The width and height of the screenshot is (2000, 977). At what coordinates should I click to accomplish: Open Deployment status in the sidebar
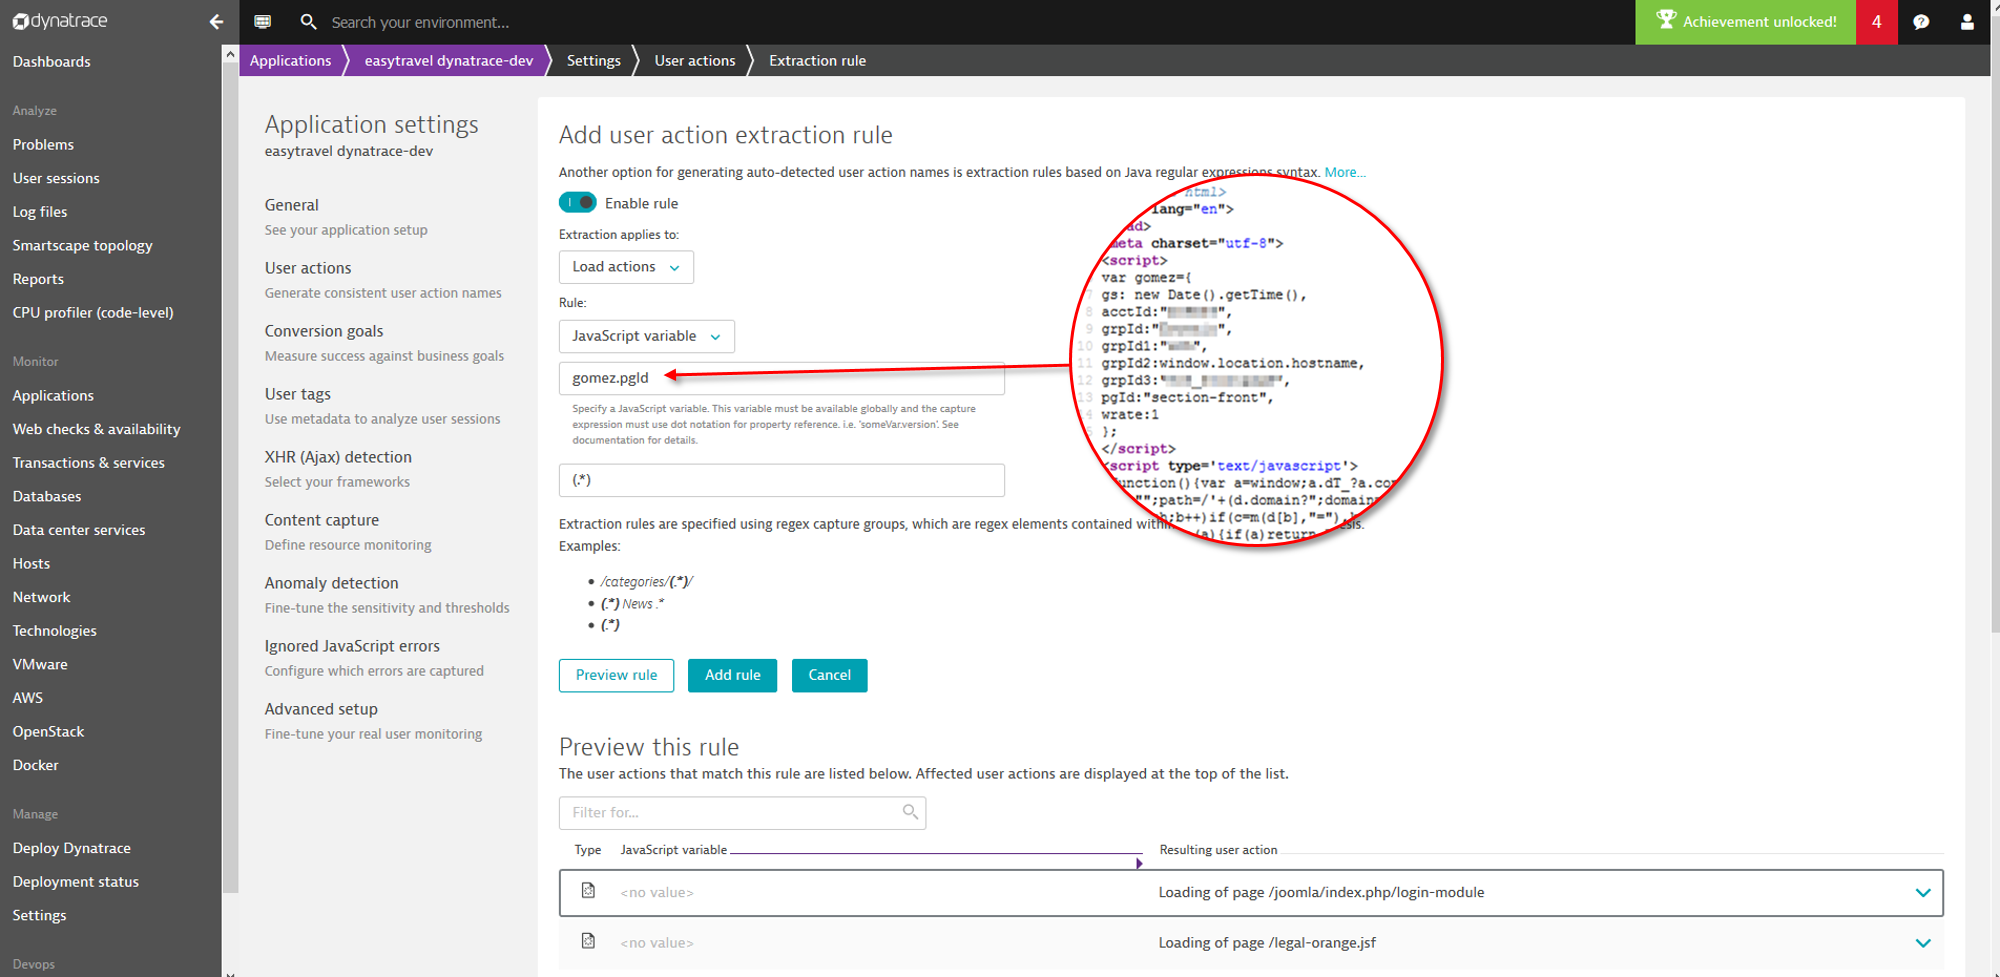point(75,882)
